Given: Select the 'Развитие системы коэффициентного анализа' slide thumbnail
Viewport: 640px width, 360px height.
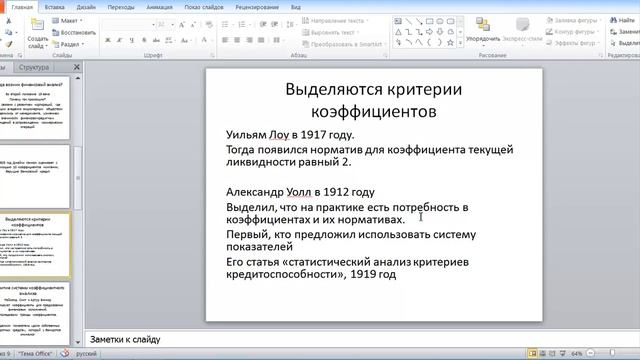Looking at the screenshot, I should [35, 313].
